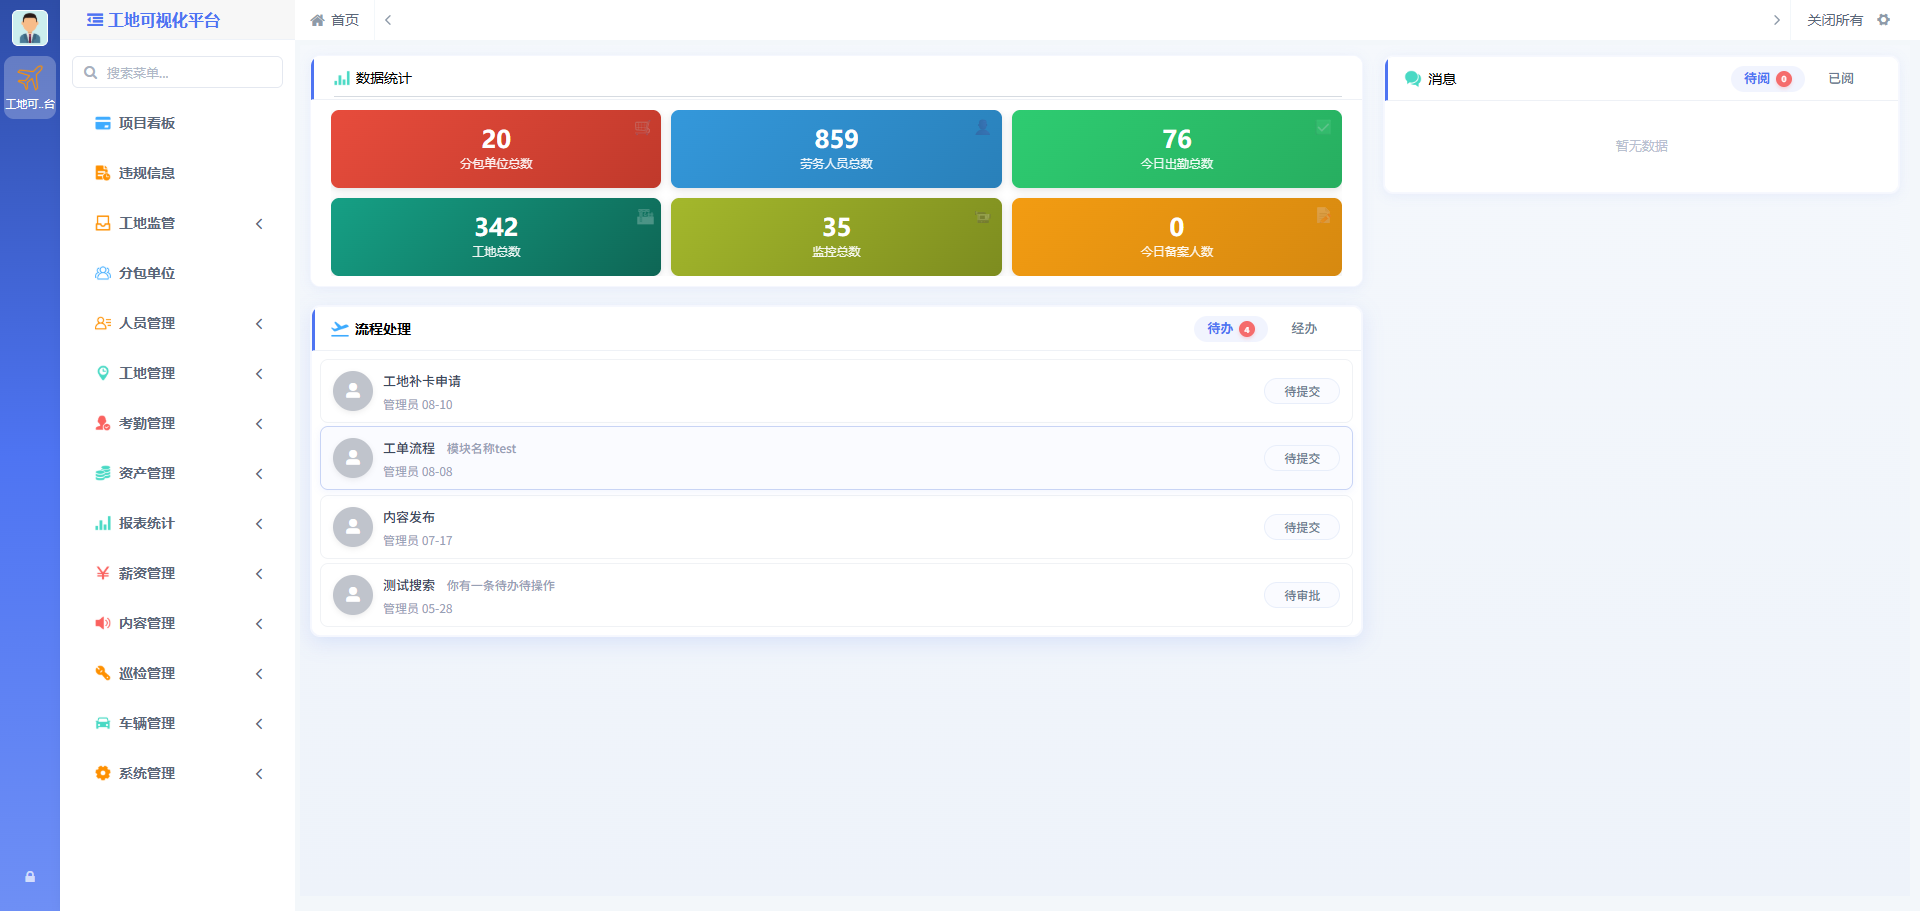Viewport: 1920px width, 911px height.
Task: Expand the 人员管理 menu chevron
Action: pos(260,323)
